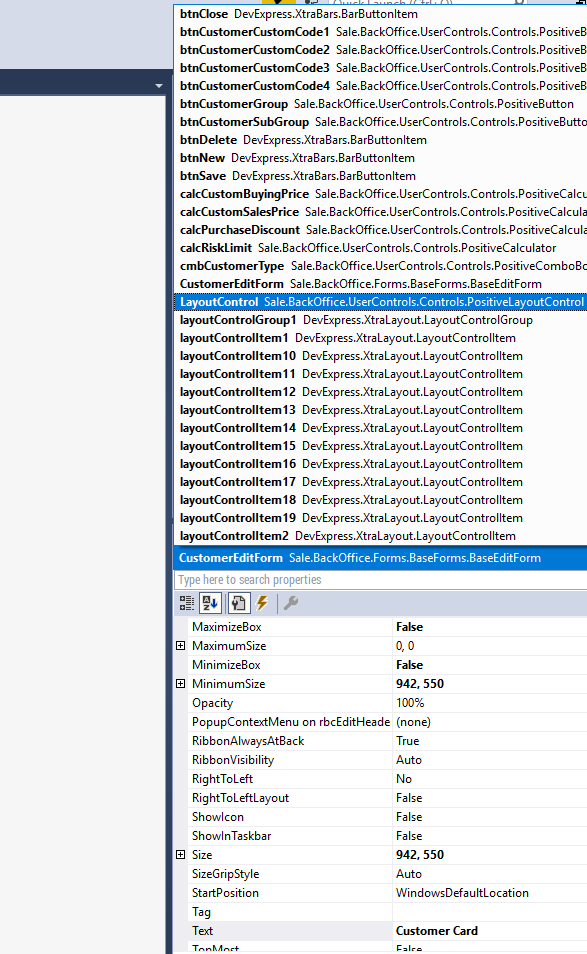Viewport: 587px width, 954px height.
Task: Focus the search properties field
Action: click(381, 580)
